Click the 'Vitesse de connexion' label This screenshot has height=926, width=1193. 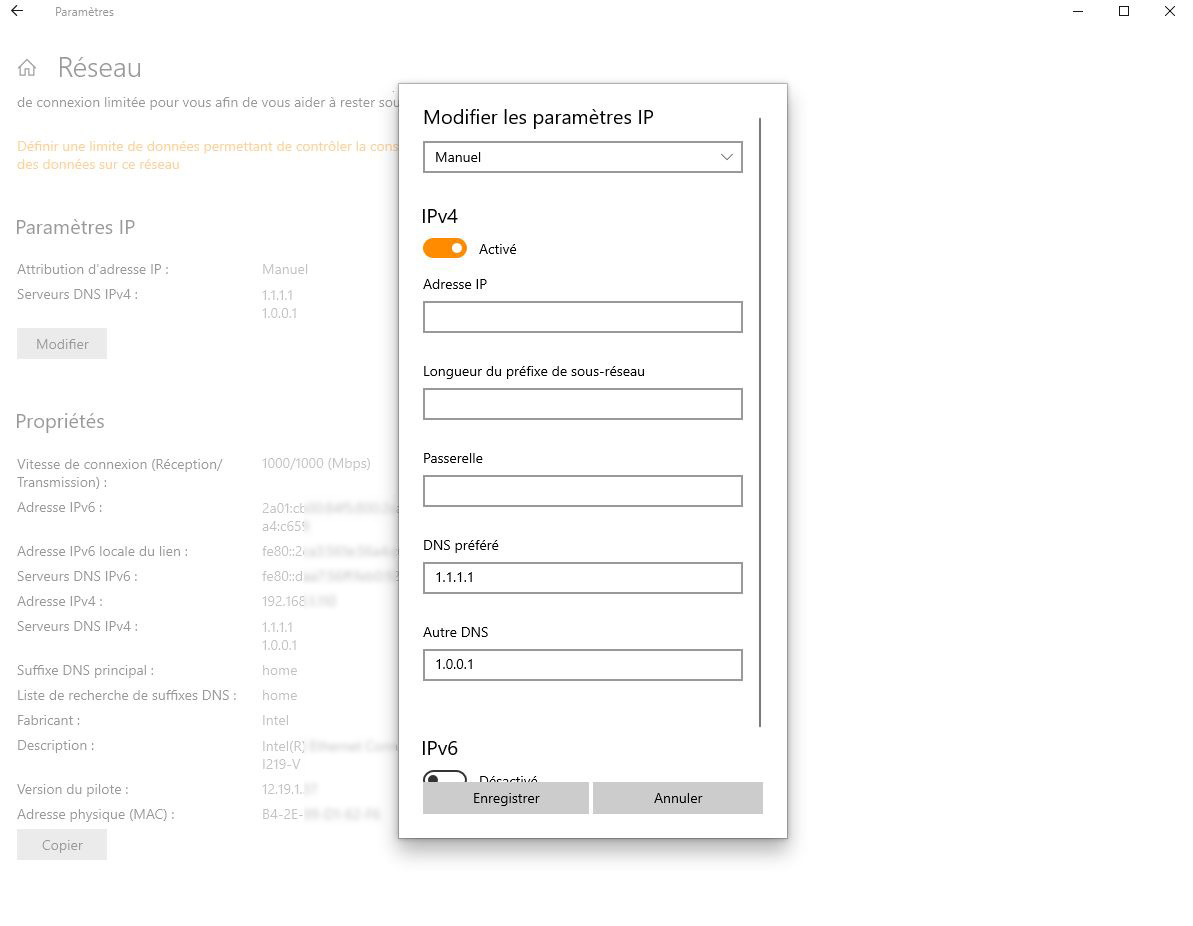click(119, 473)
